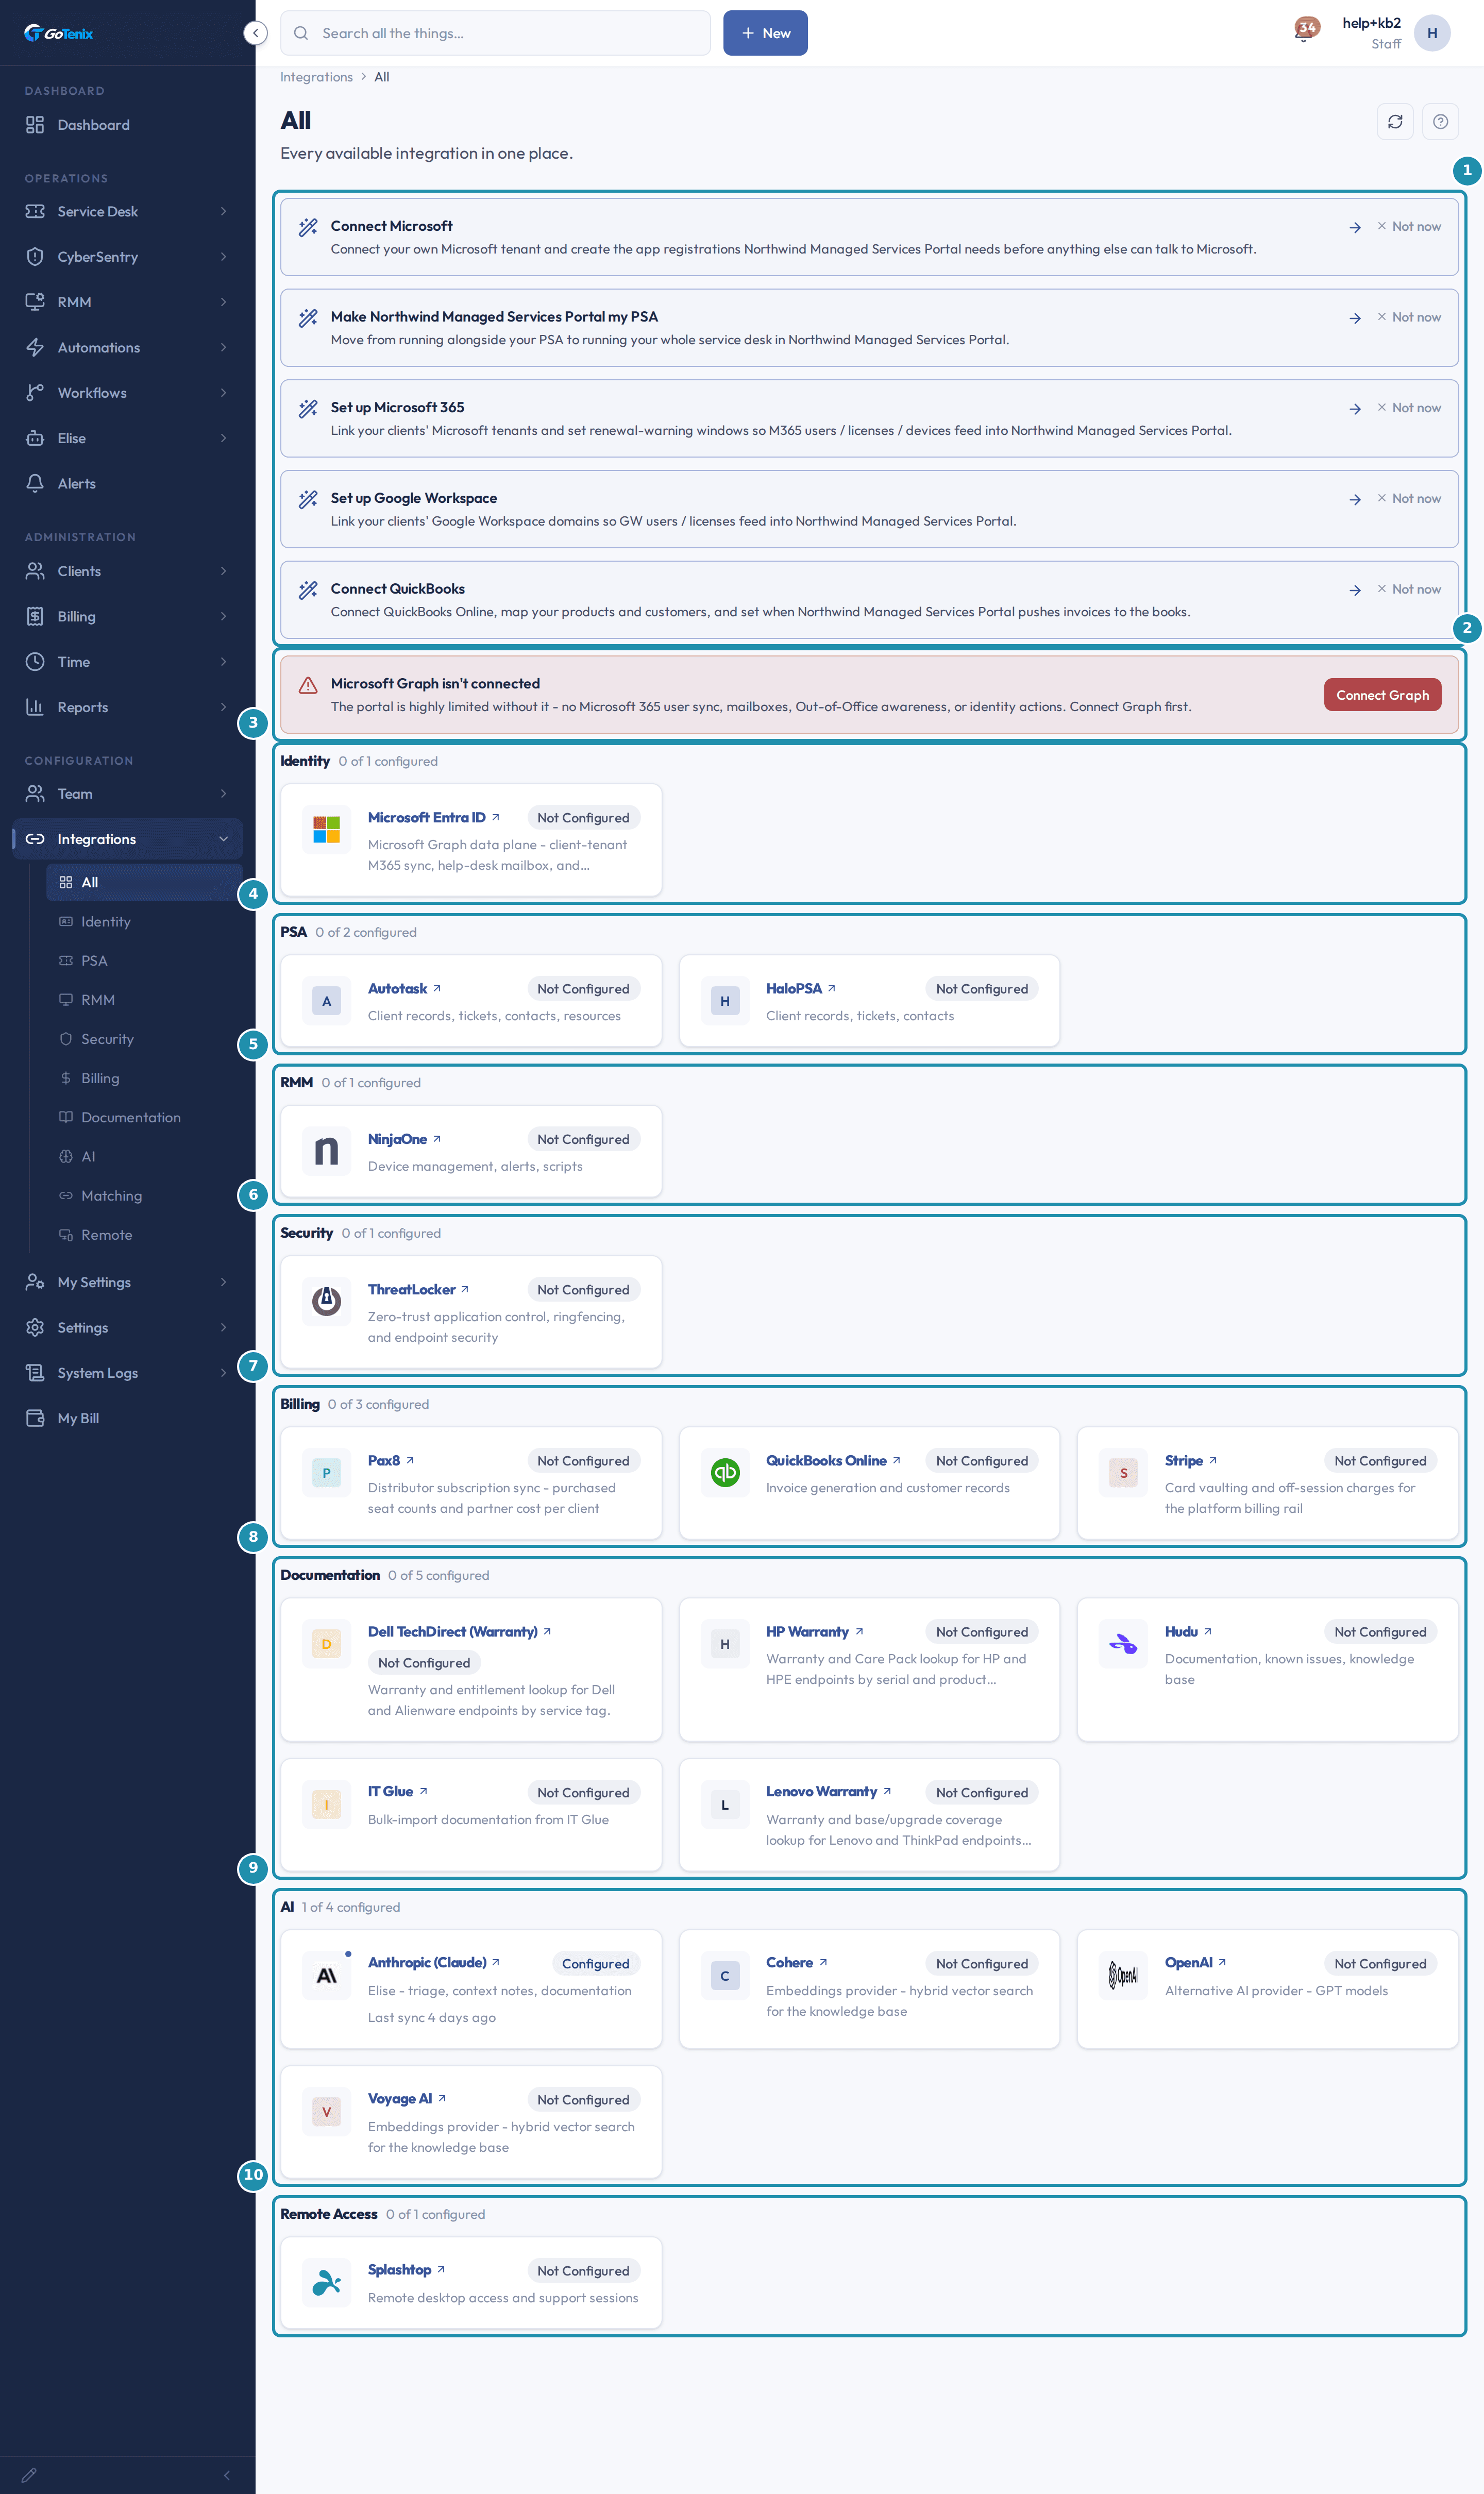Expand the System Logs menu
This screenshot has height=2494, width=1484.
pos(128,1373)
